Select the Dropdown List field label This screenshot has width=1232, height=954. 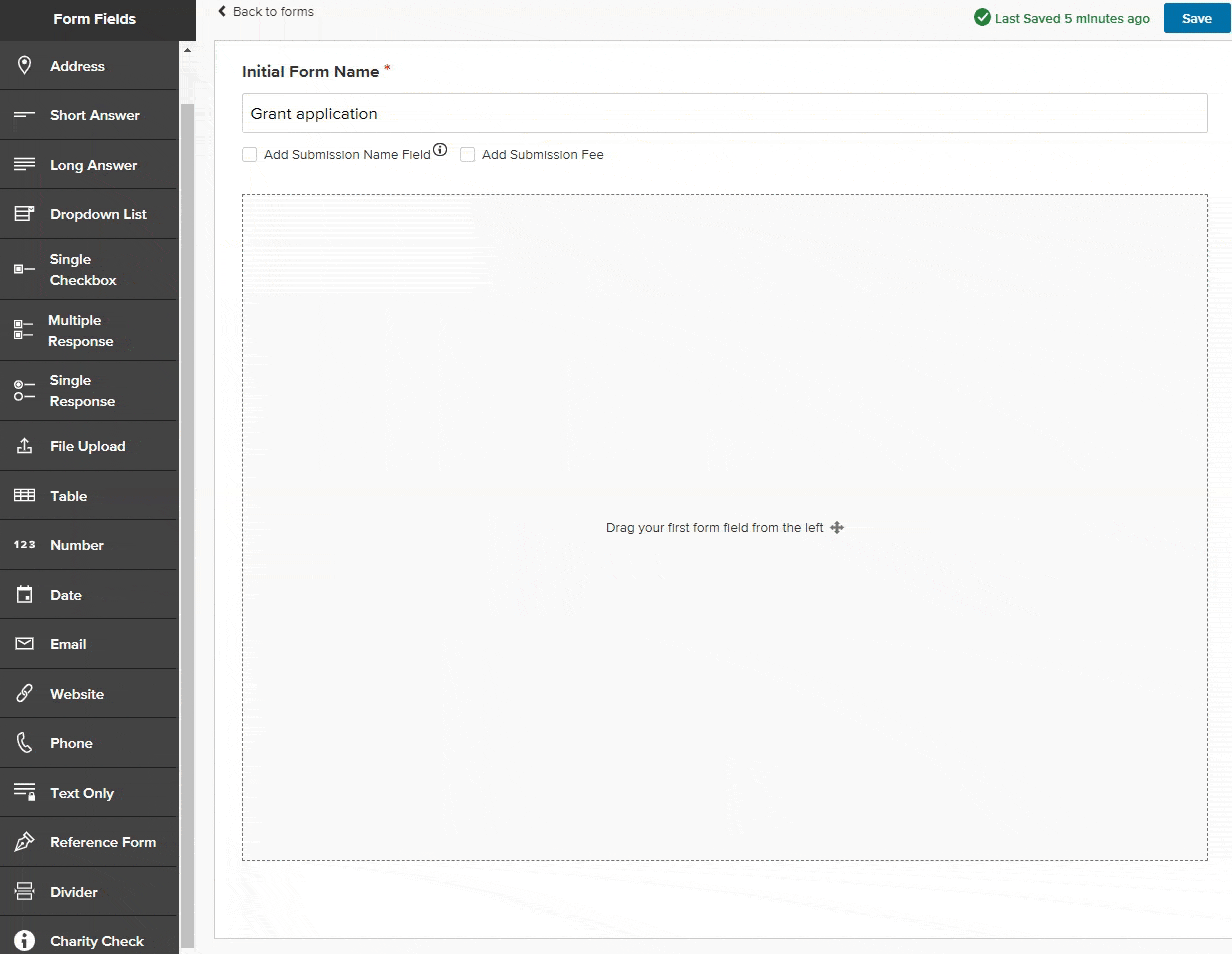pyautogui.click(x=98, y=214)
